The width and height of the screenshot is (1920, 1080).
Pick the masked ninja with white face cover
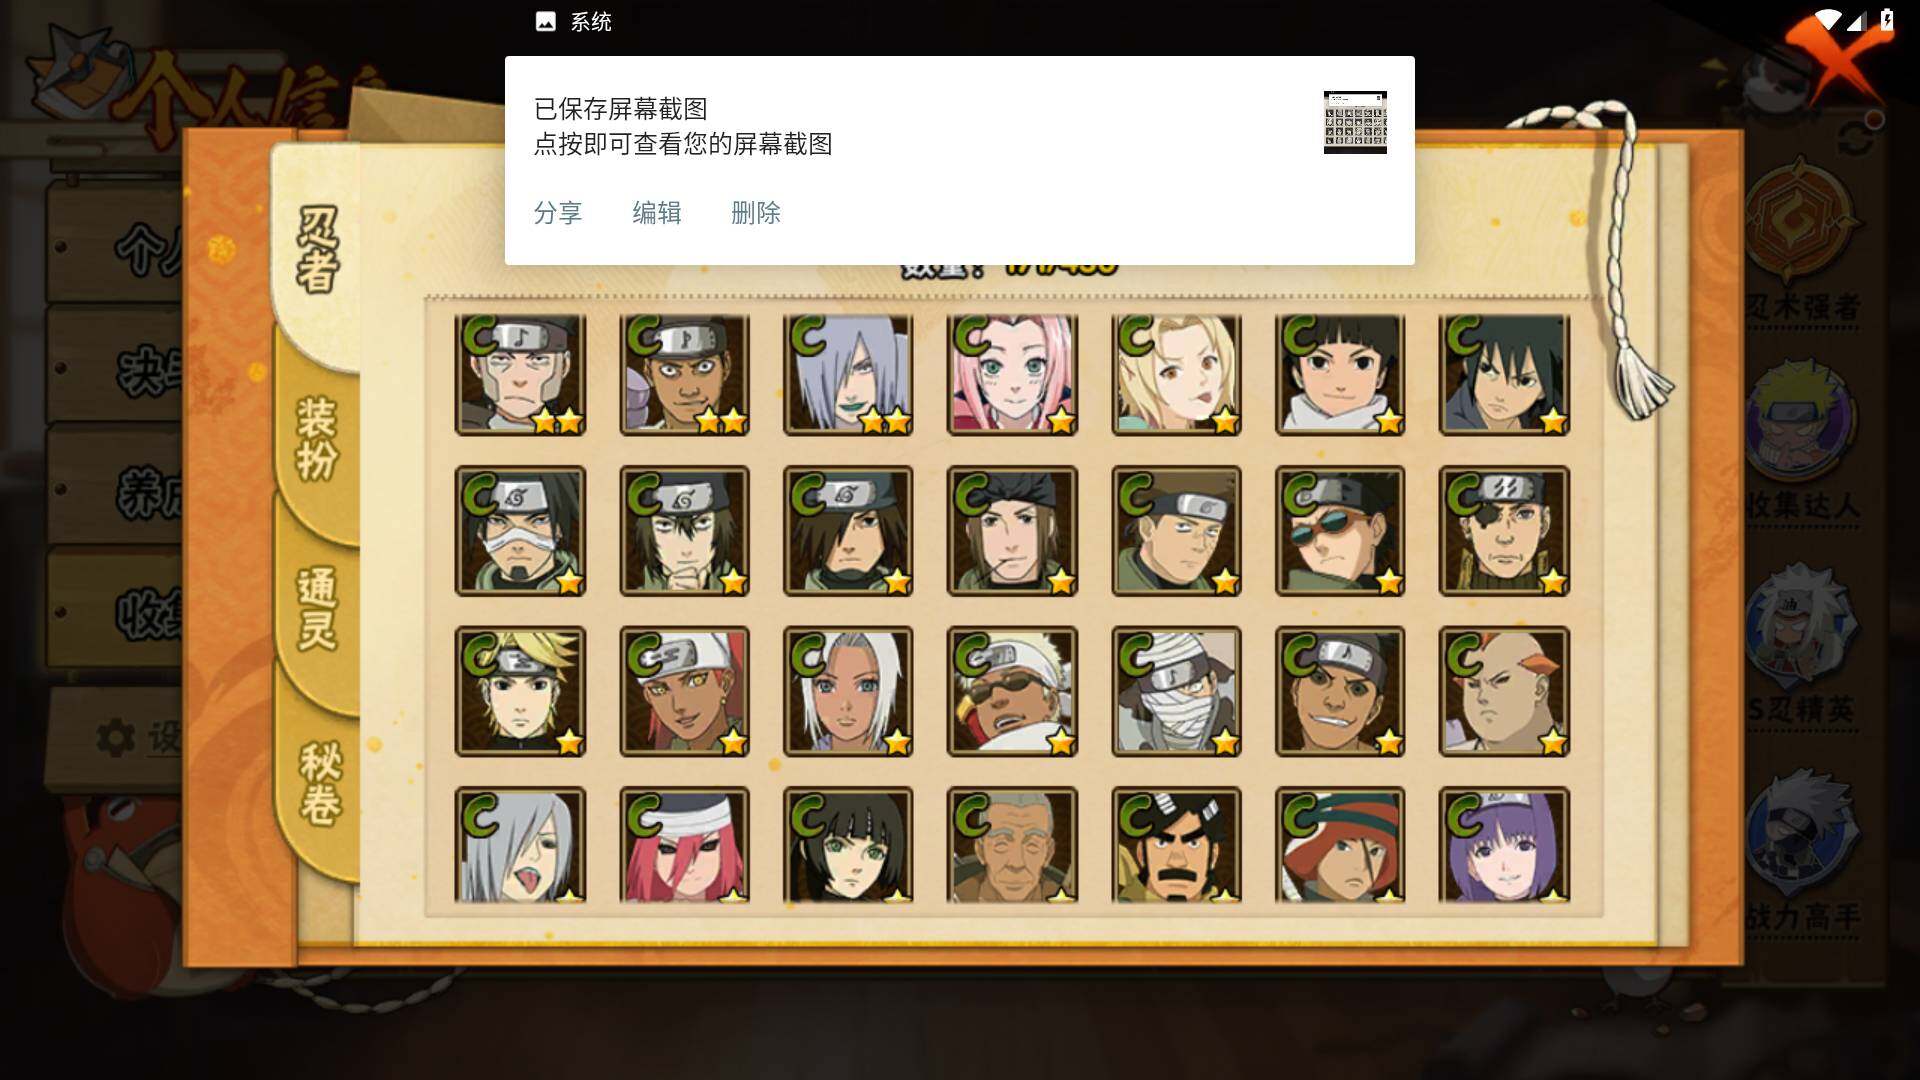pos(520,531)
